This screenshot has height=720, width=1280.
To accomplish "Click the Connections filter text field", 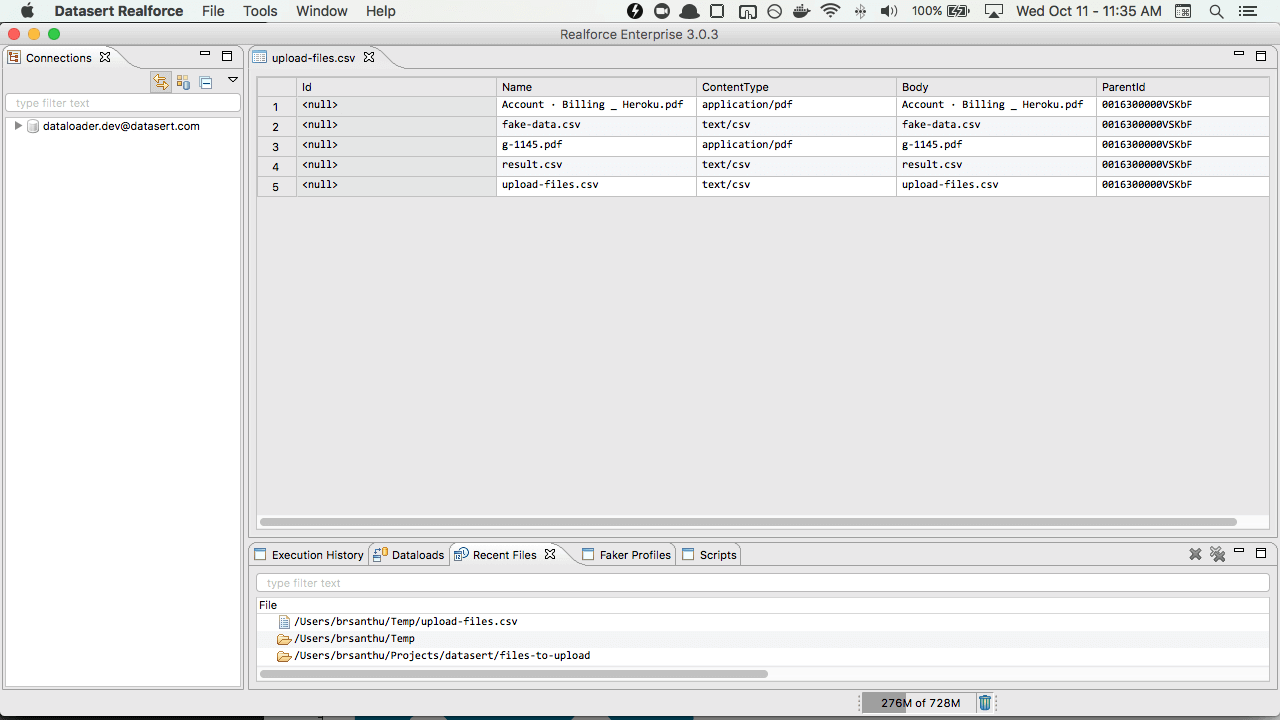I will [123, 103].
